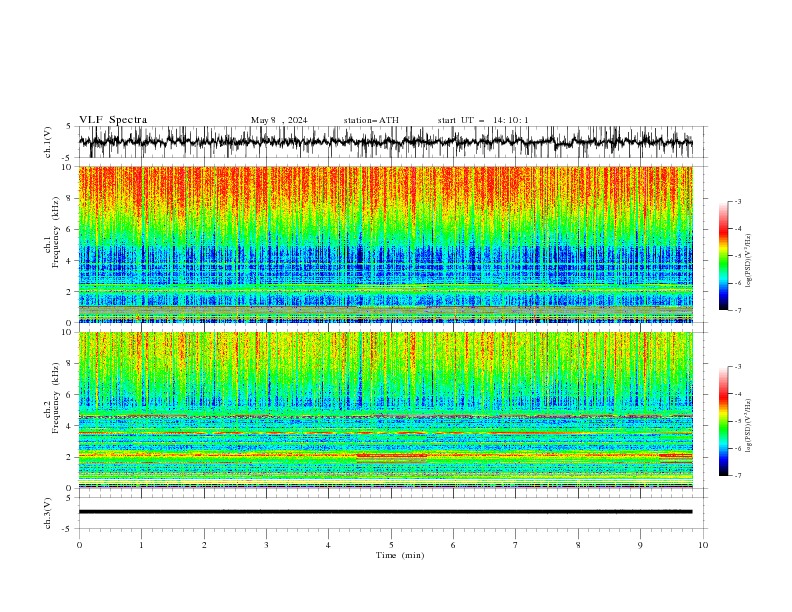
Task: Click the '6' kHz tick on ch.2 axis
Action: (x=70, y=394)
